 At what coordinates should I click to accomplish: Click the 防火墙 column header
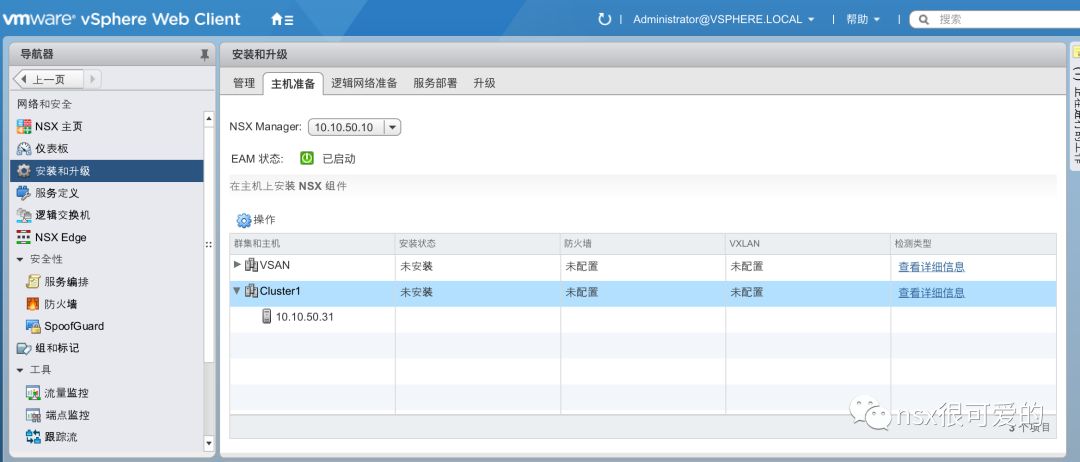[643, 244]
